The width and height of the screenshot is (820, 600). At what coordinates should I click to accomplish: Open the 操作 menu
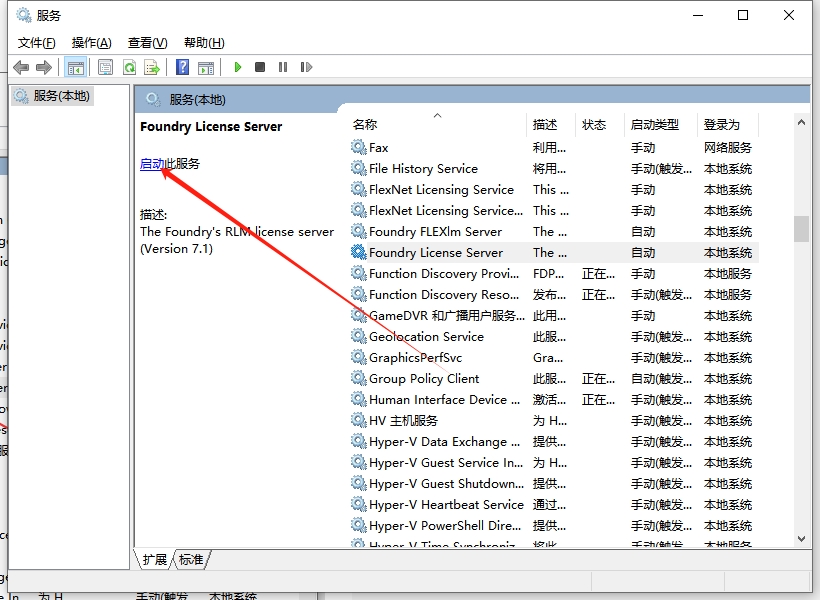pos(92,42)
